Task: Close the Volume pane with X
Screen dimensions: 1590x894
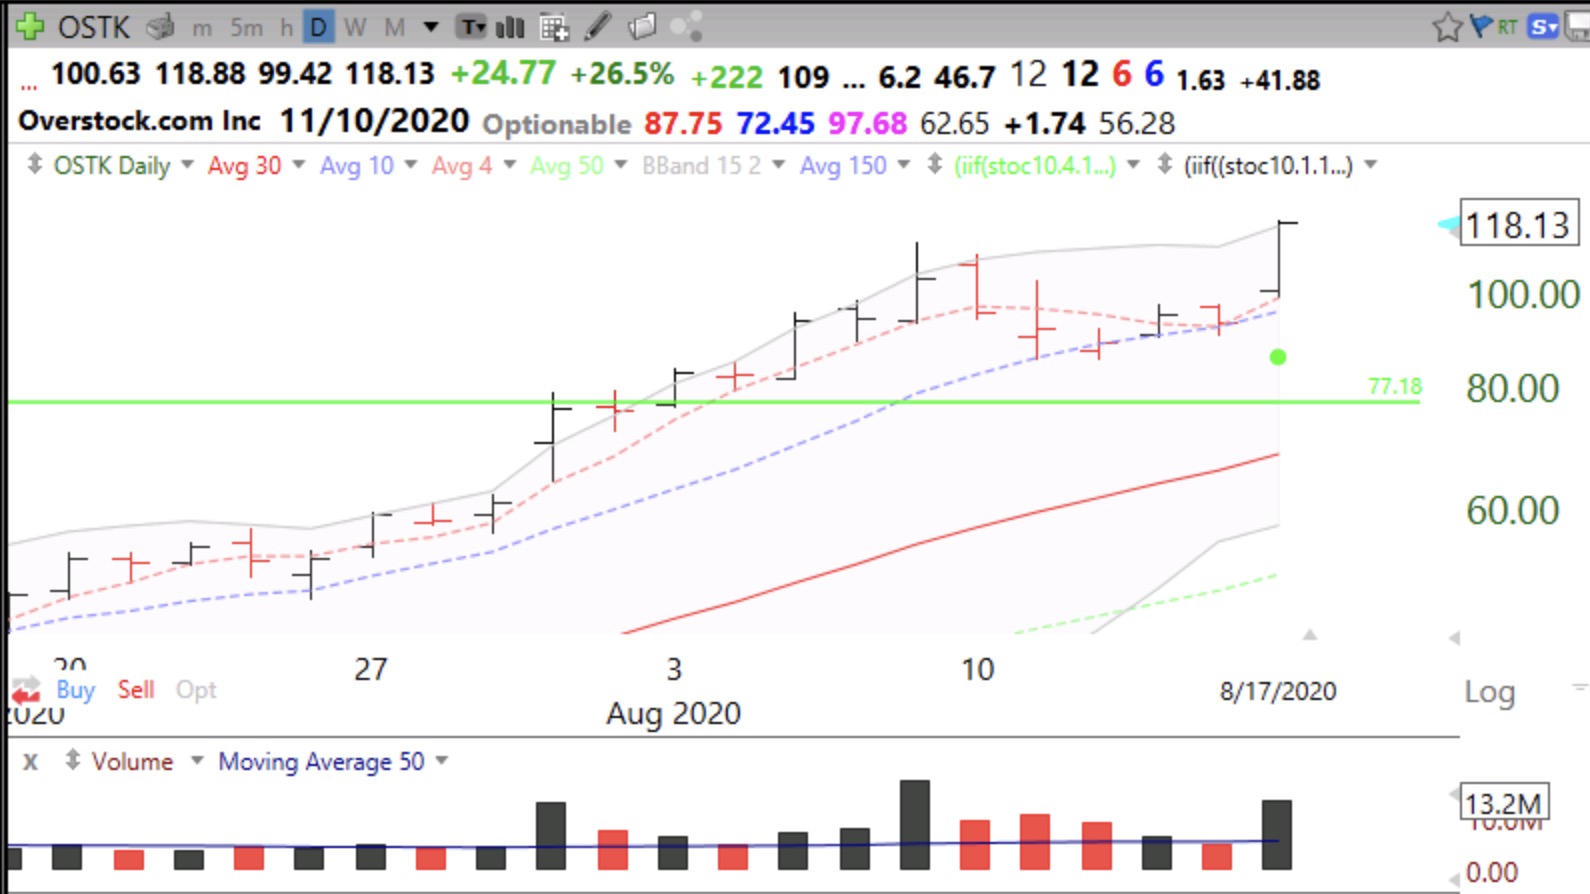Action: [31, 762]
